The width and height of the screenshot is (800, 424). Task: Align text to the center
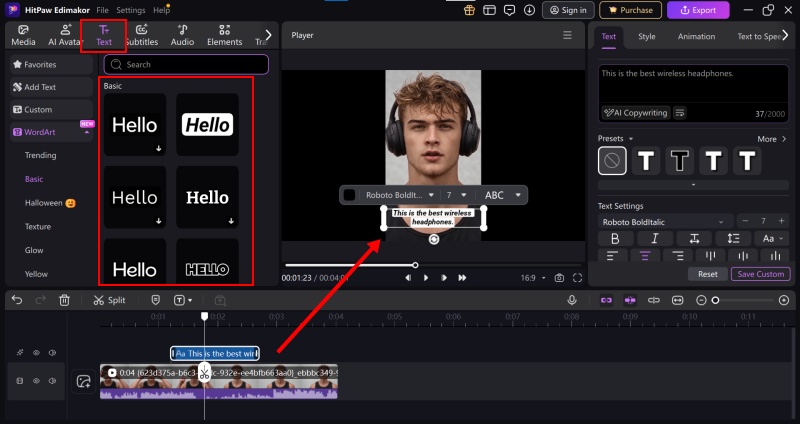[645, 256]
